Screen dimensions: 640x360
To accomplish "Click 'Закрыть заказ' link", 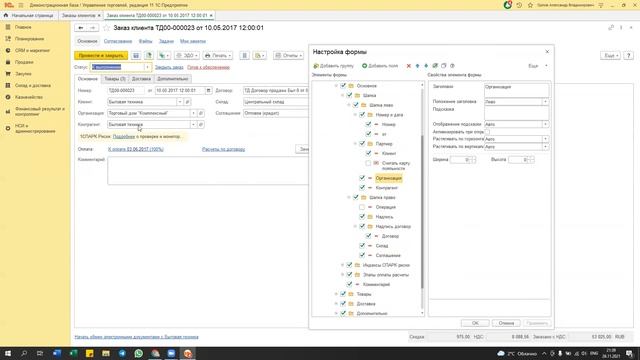I will click(x=169, y=67).
